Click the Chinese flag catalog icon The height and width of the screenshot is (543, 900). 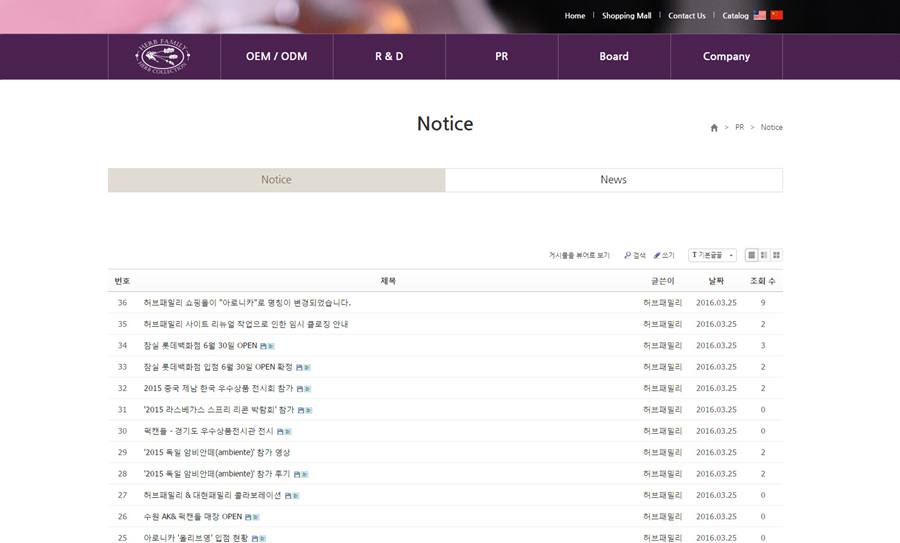point(777,16)
